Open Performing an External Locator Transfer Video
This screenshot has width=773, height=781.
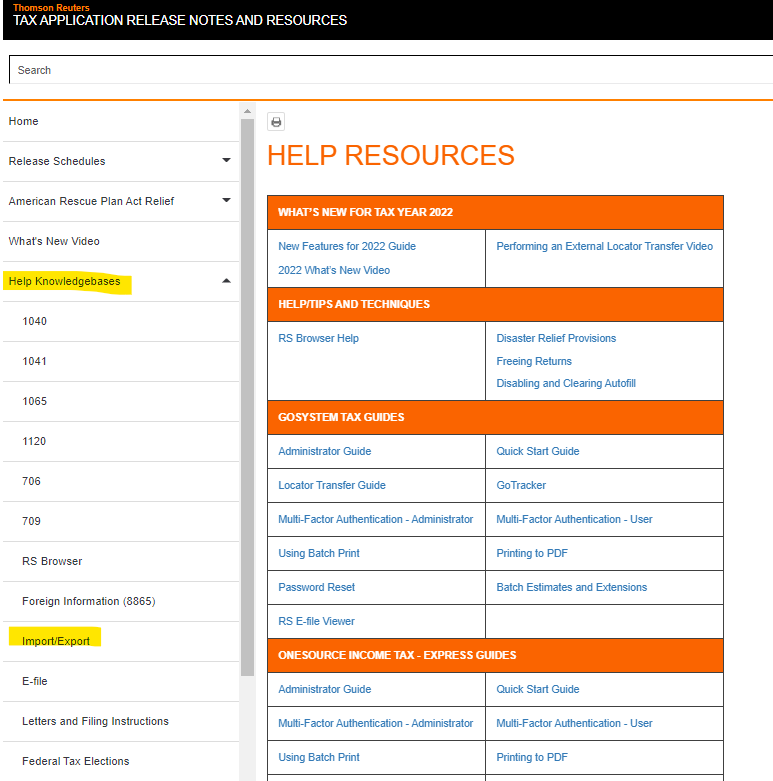tap(604, 246)
